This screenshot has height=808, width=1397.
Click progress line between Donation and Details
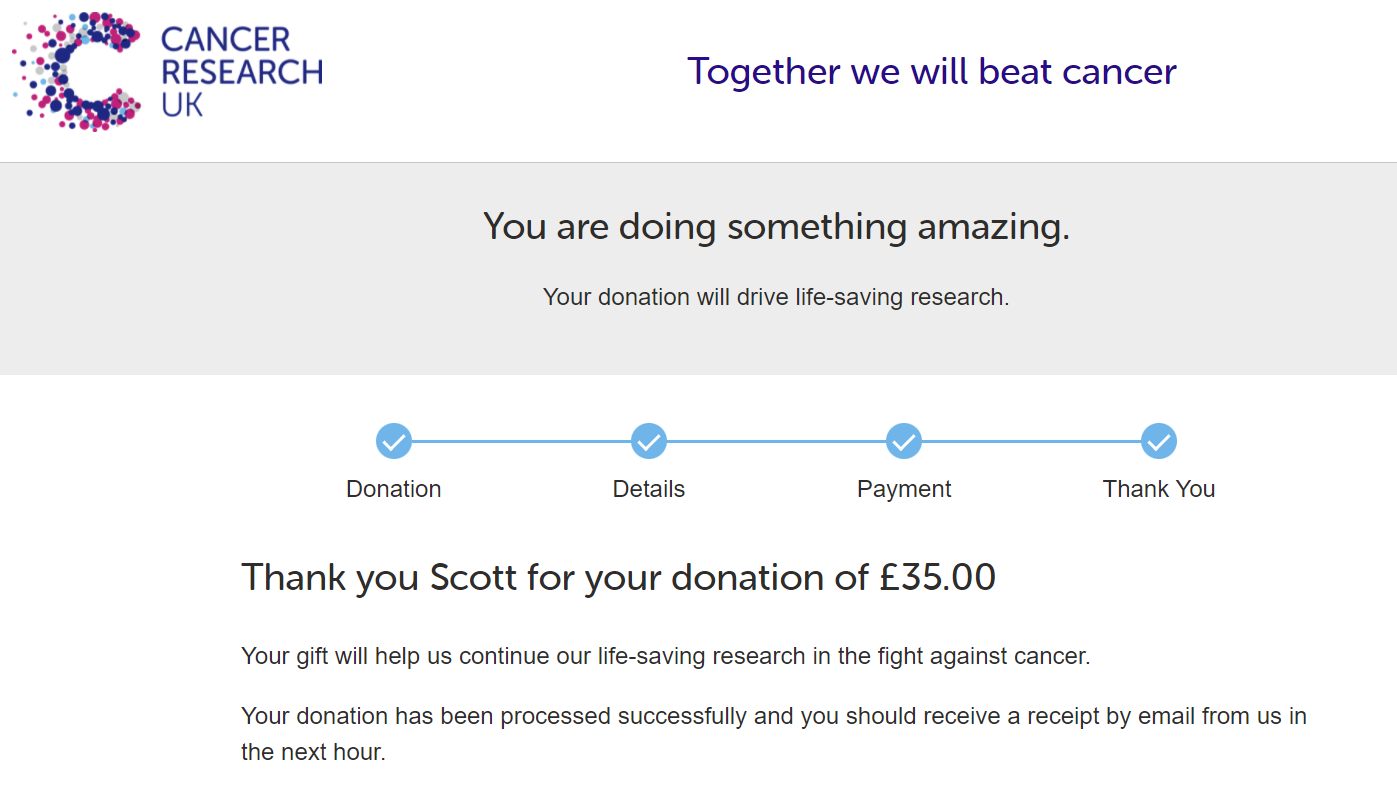tap(521, 441)
